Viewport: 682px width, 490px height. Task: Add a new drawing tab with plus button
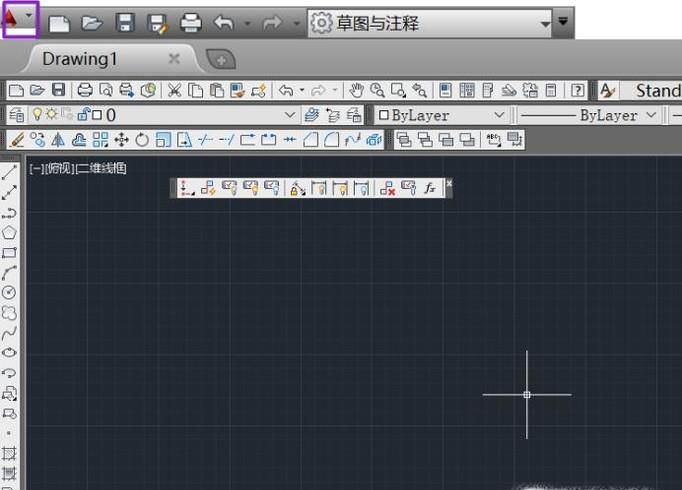(x=221, y=60)
